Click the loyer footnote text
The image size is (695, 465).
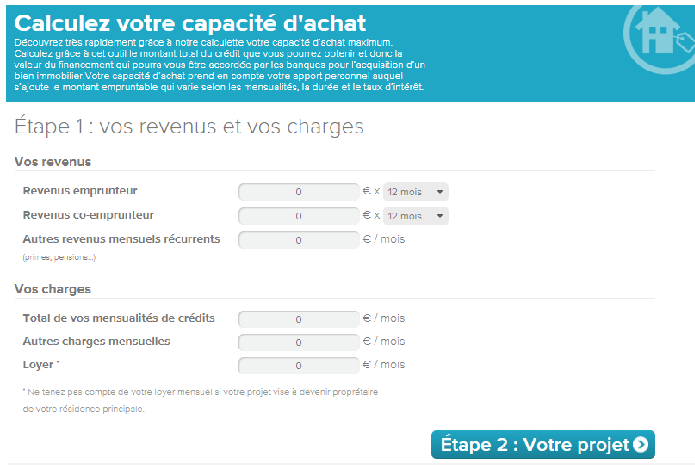pos(200,400)
